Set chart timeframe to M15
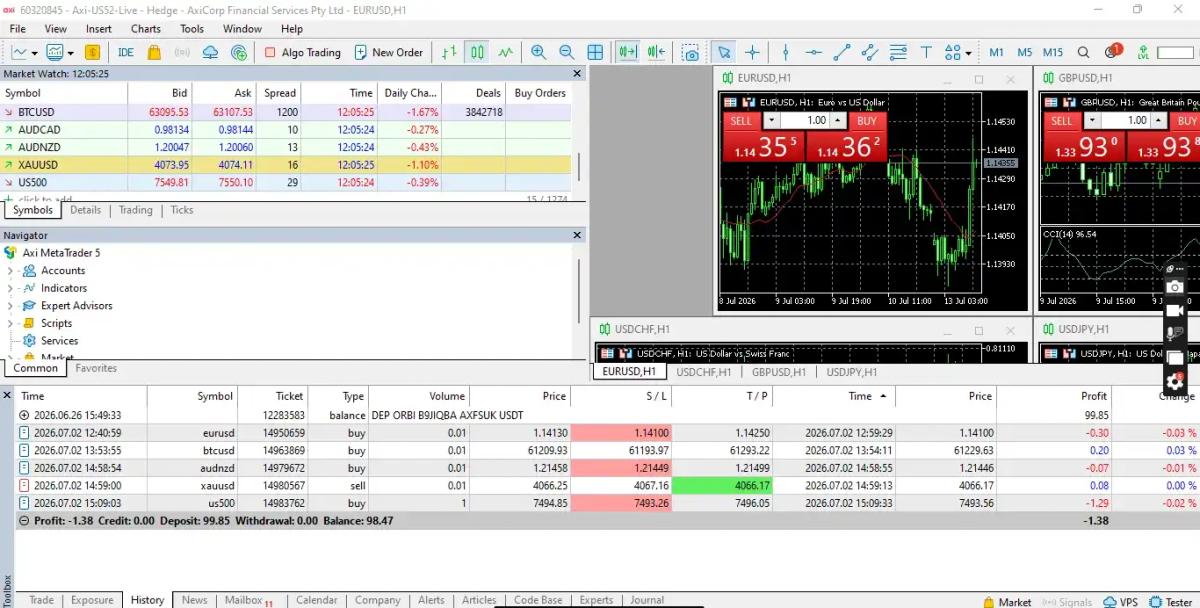 tap(1053, 52)
